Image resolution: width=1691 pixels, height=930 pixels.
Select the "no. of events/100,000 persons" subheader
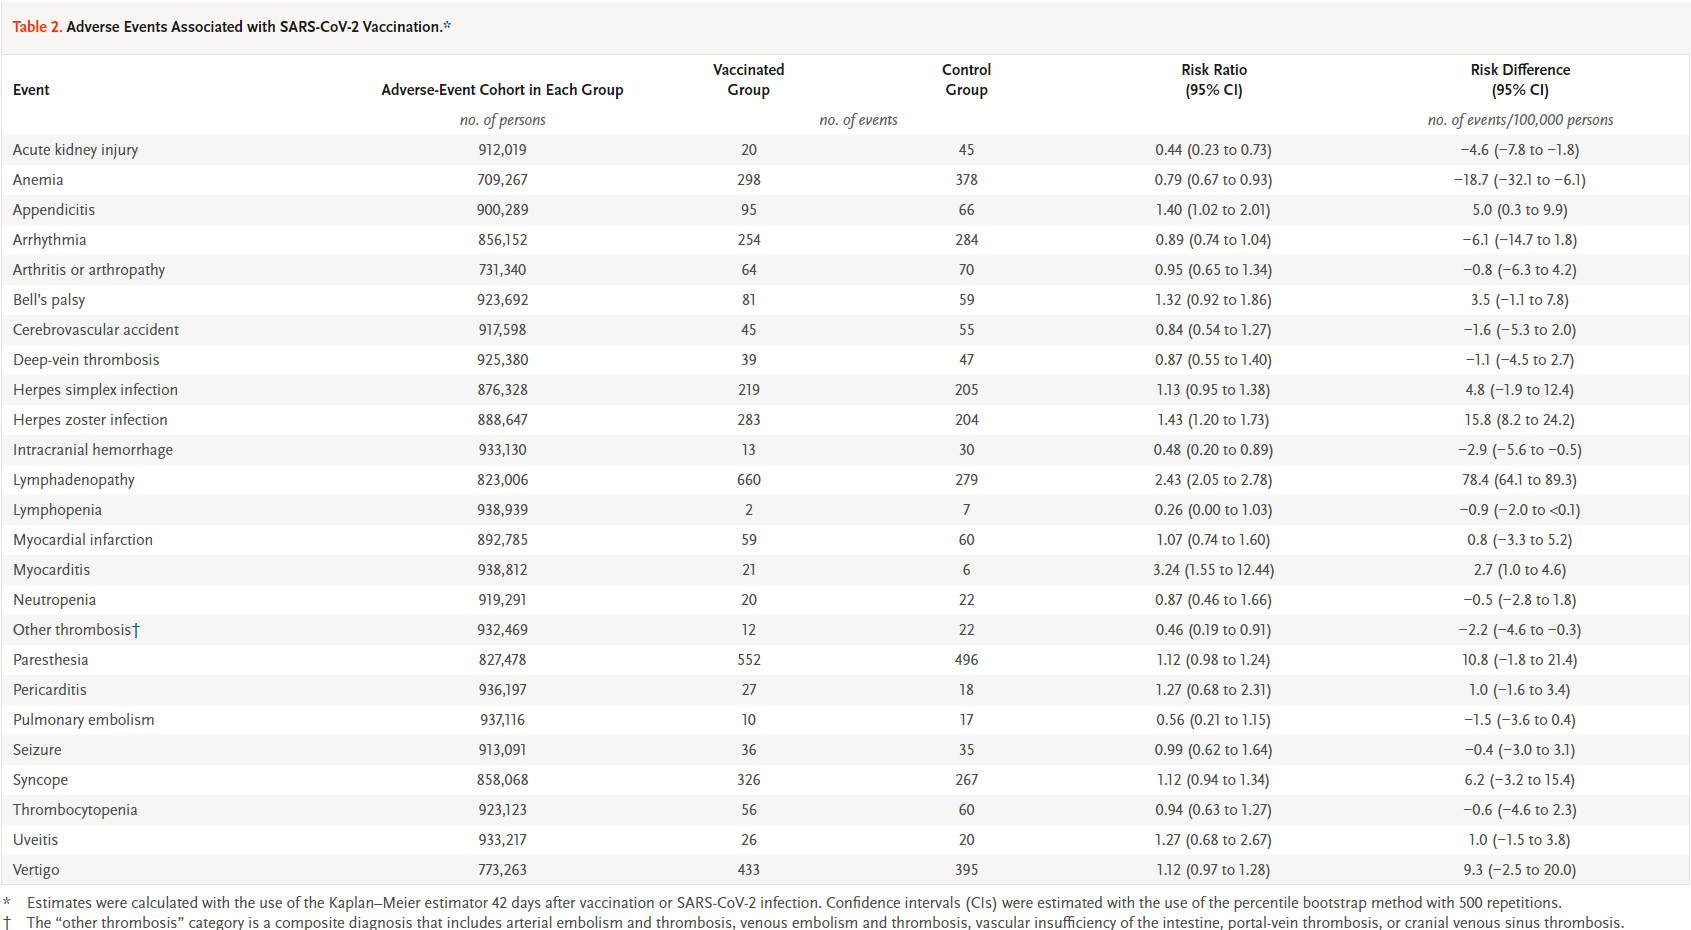pyautogui.click(x=1519, y=120)
